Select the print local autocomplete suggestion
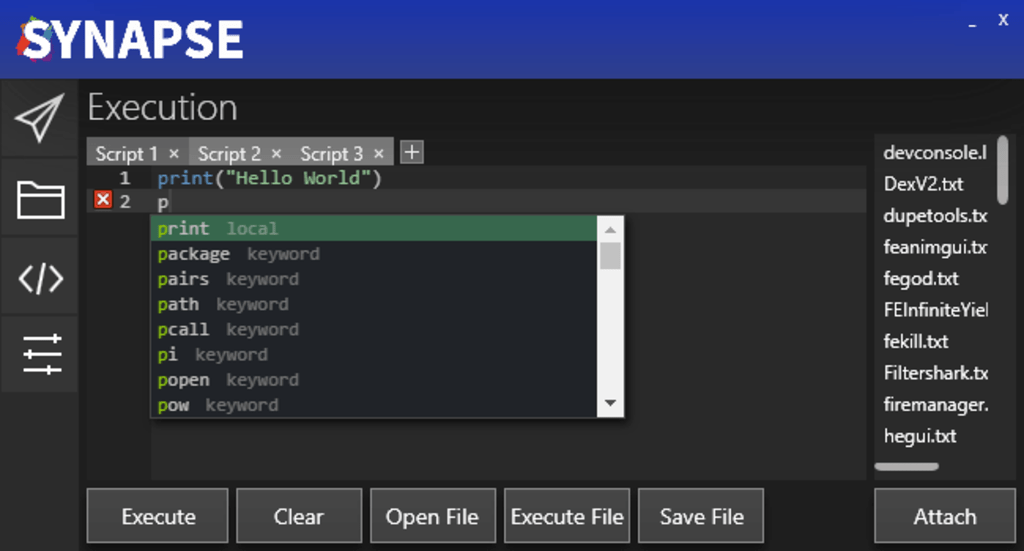Image resolution: width=1024 pixels, height=551 pixels. [374, 228]
